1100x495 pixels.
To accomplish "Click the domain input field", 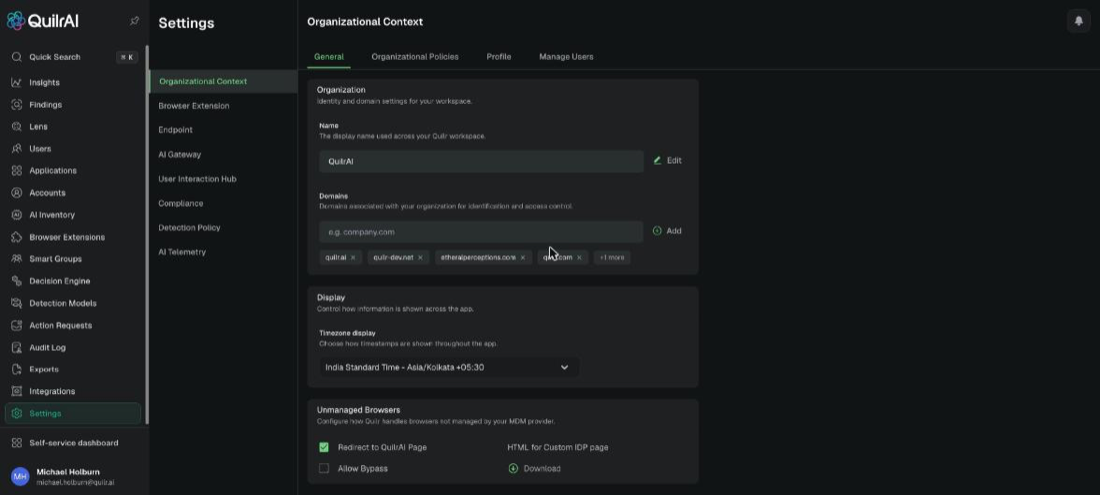I will click(x=481, y=232).
